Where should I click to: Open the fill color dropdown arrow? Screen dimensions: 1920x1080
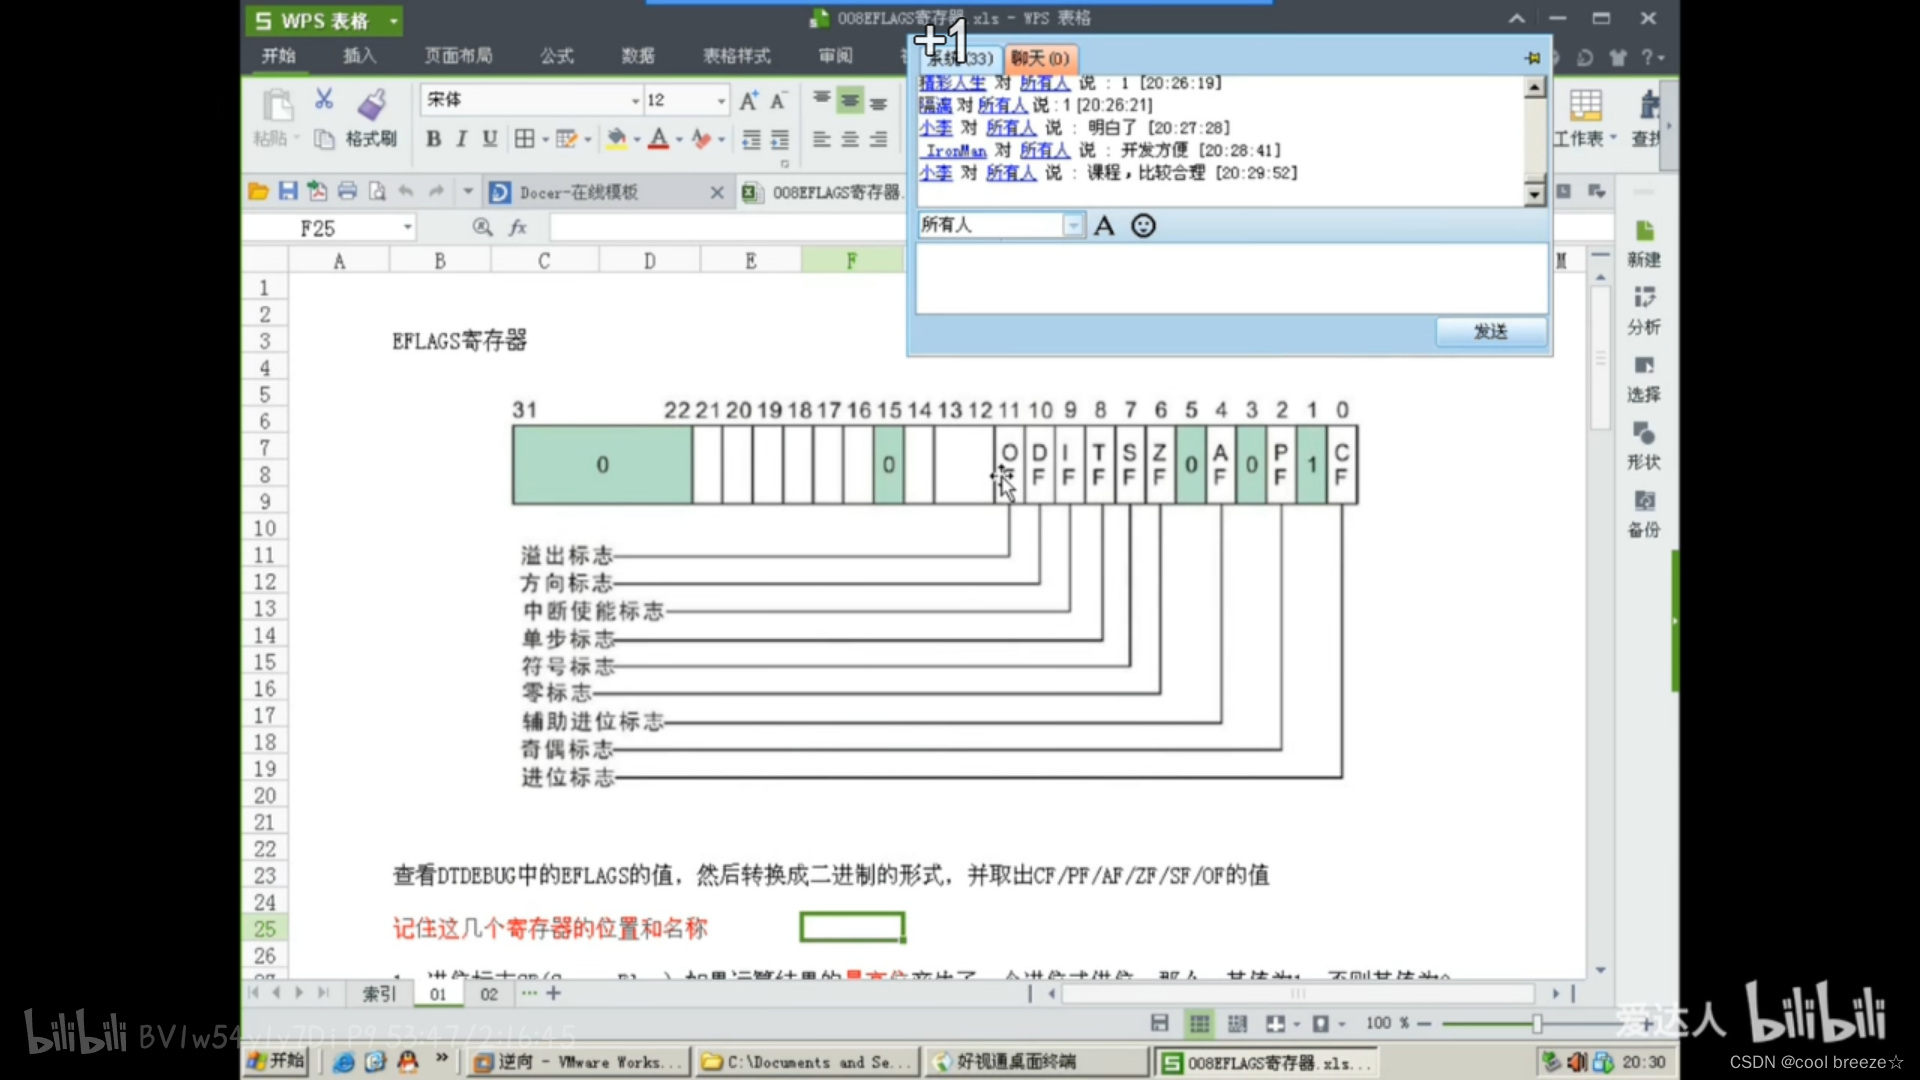[637, 140]
